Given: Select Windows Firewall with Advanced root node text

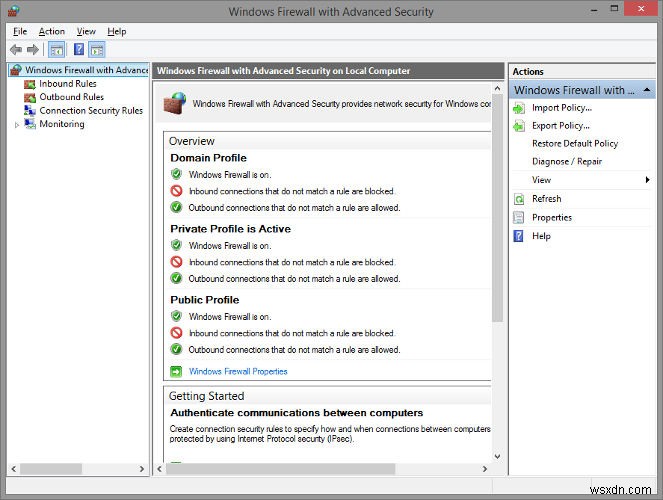Looking at the screenshot, I should coord(86,70).
